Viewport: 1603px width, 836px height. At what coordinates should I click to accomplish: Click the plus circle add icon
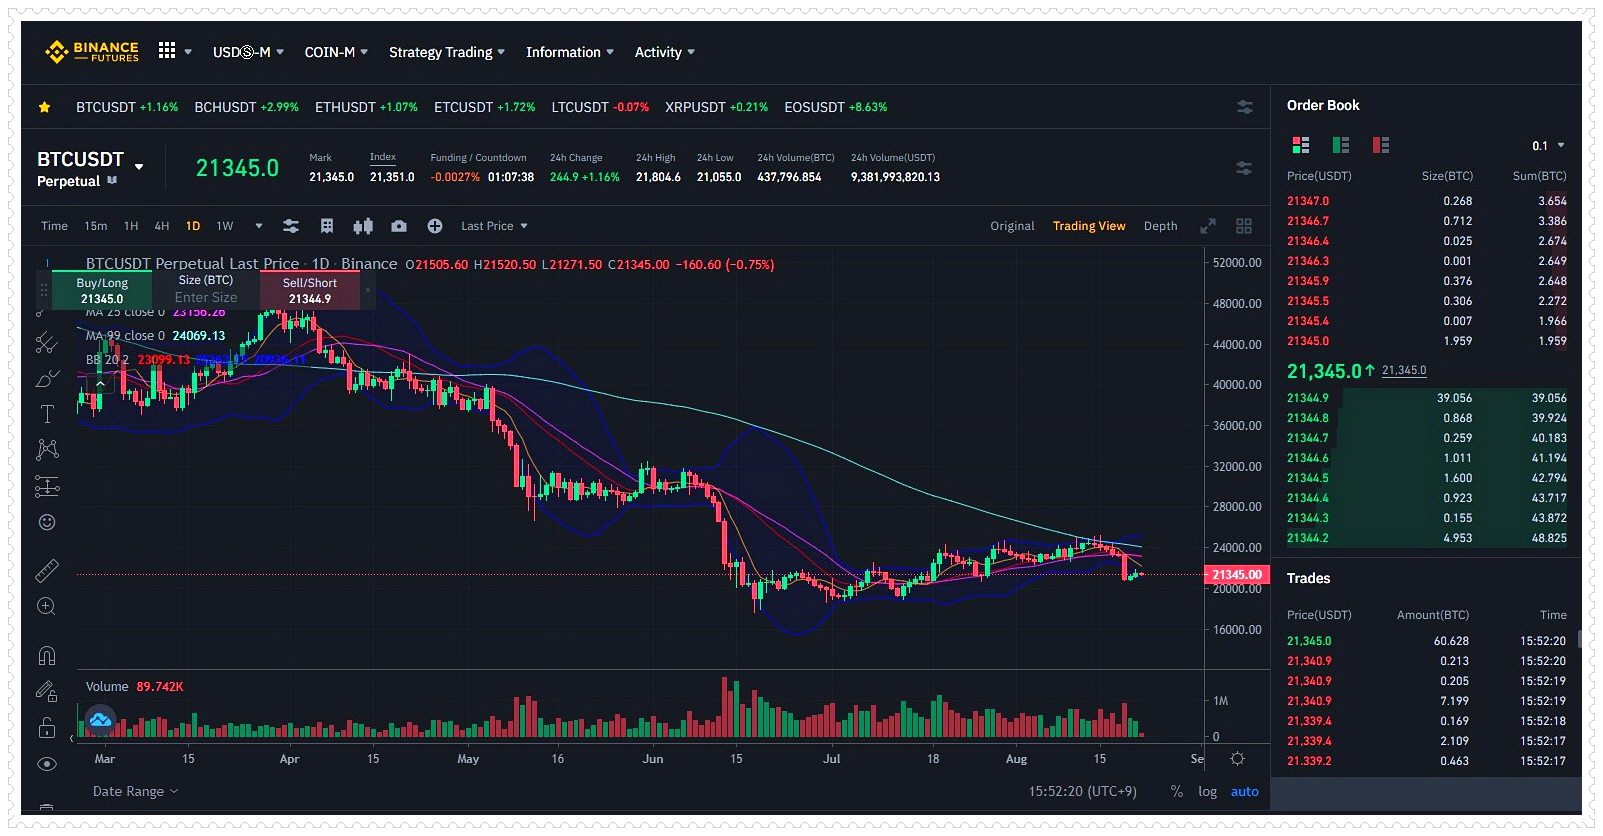[x=435, y=226]
